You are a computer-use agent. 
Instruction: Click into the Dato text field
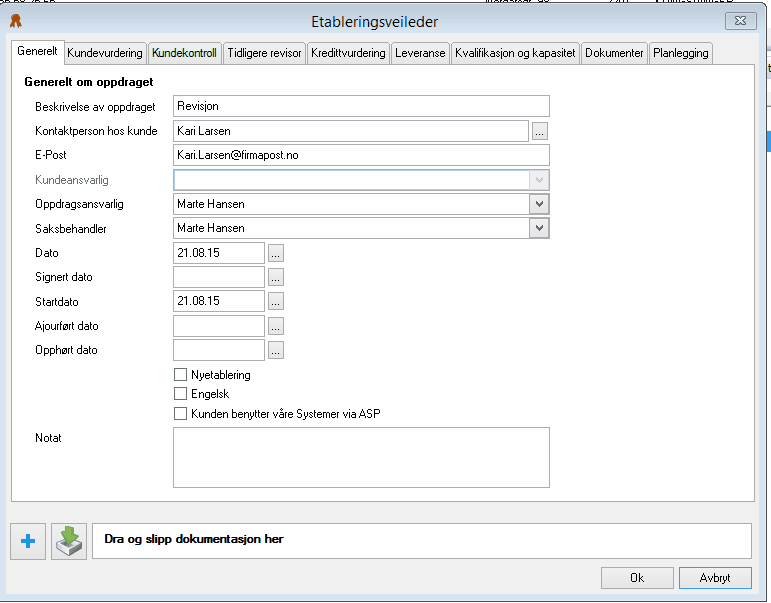[219, 253]
